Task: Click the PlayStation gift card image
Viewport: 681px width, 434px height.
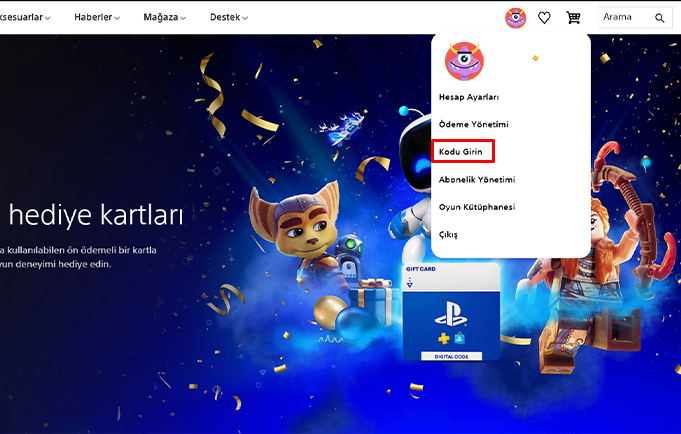Action: [451, 312]
